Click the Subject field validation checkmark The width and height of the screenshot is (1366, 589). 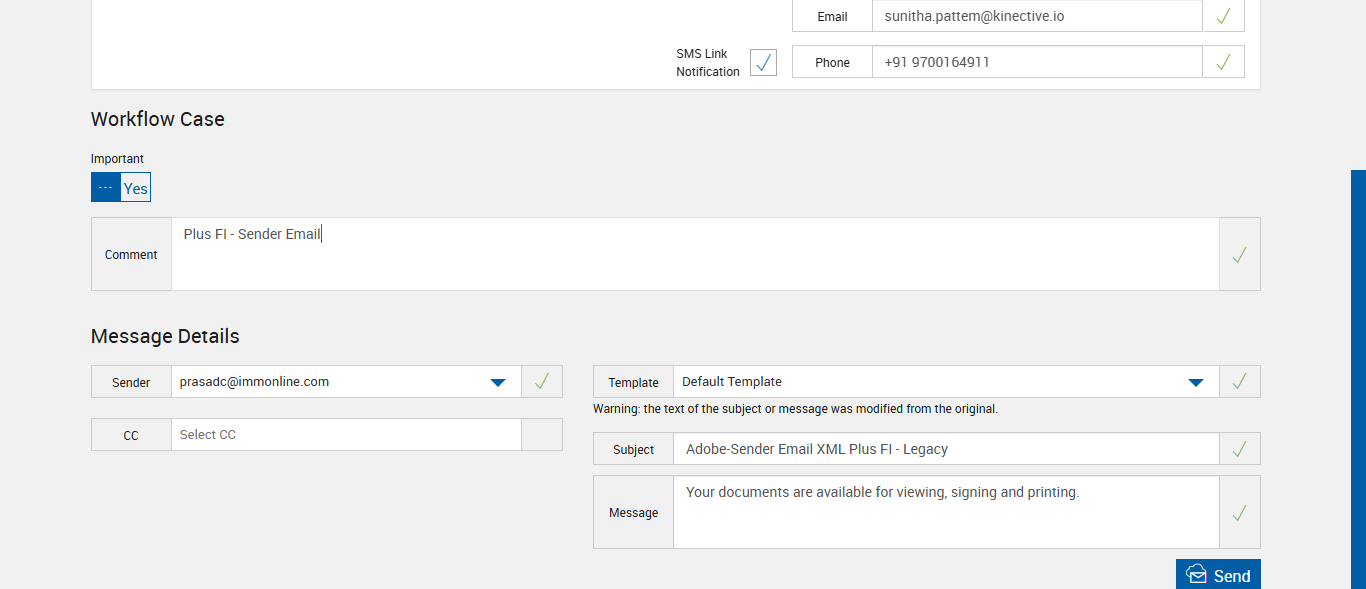click(1239, 449)
